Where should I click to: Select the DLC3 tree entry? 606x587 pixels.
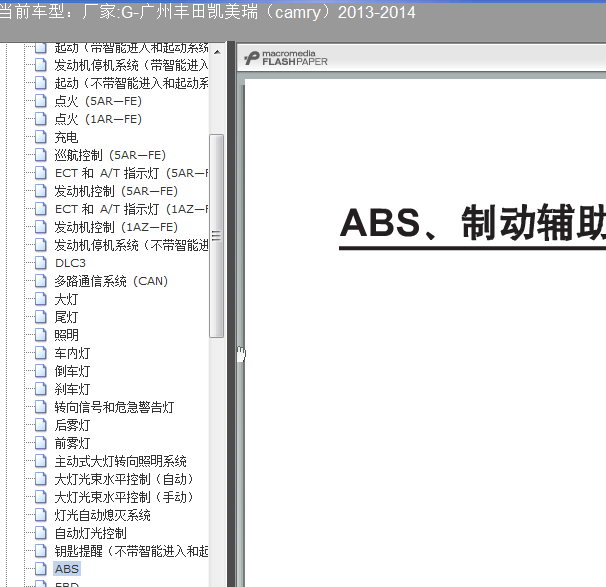(70, 263)
